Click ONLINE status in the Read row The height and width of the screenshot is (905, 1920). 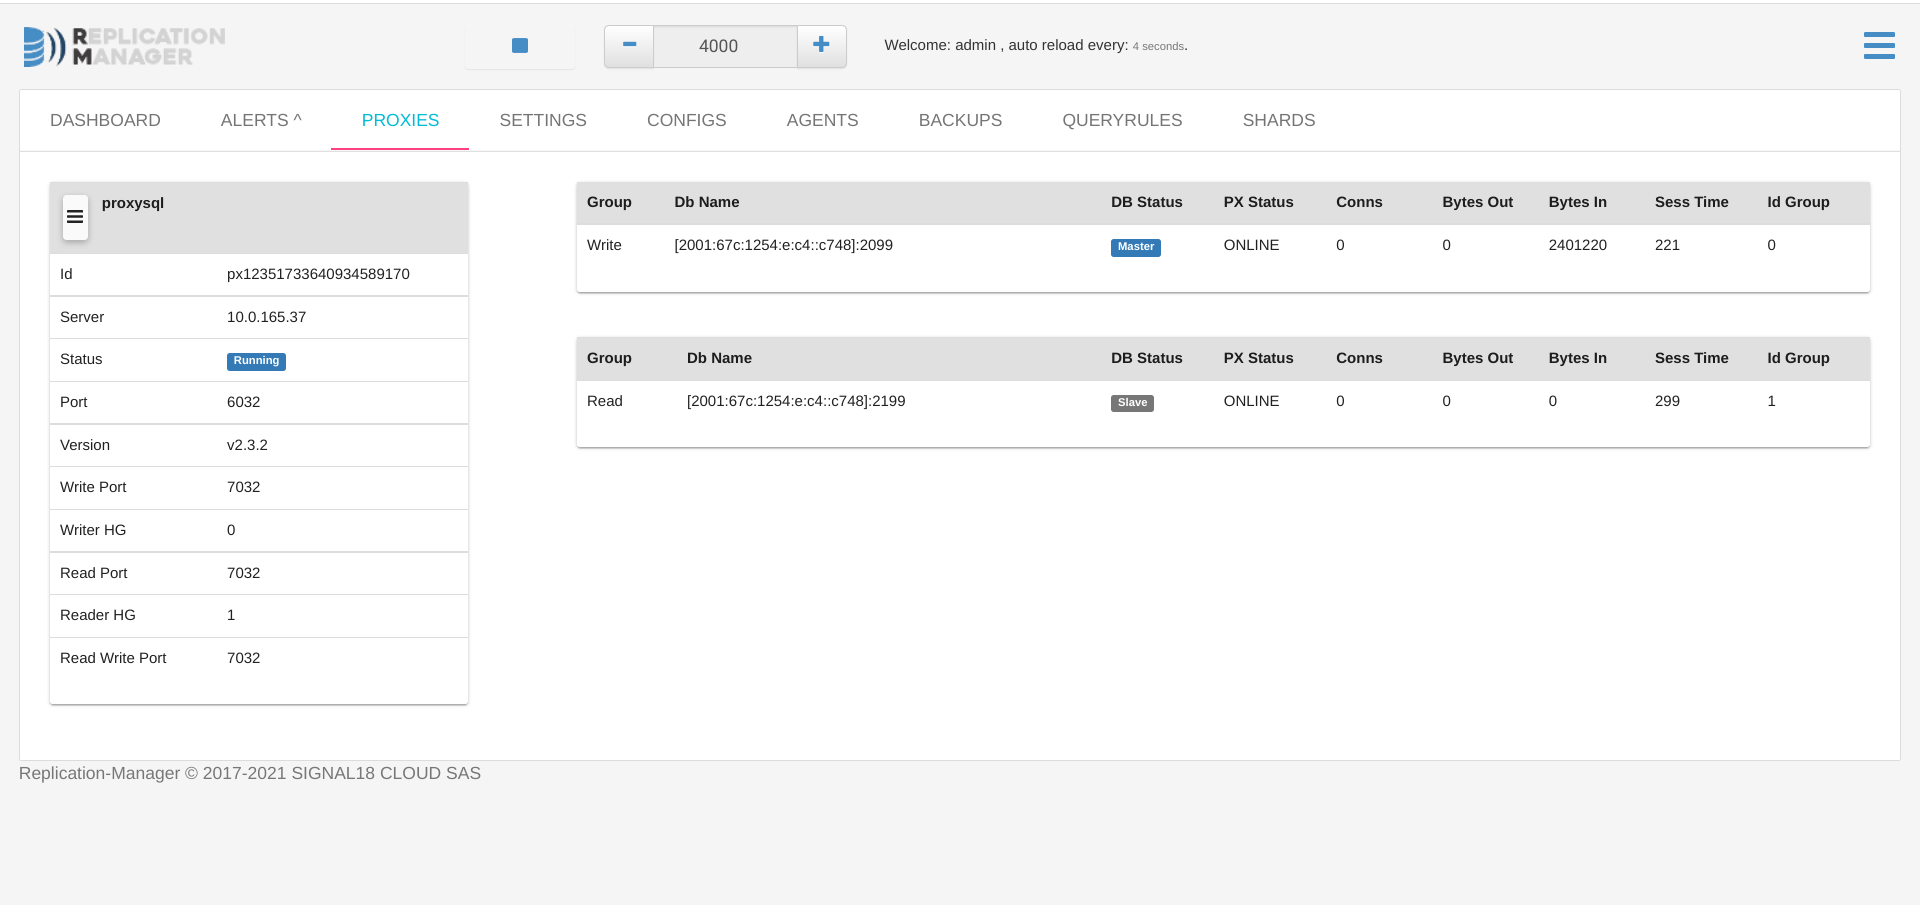pos(1251,401)
